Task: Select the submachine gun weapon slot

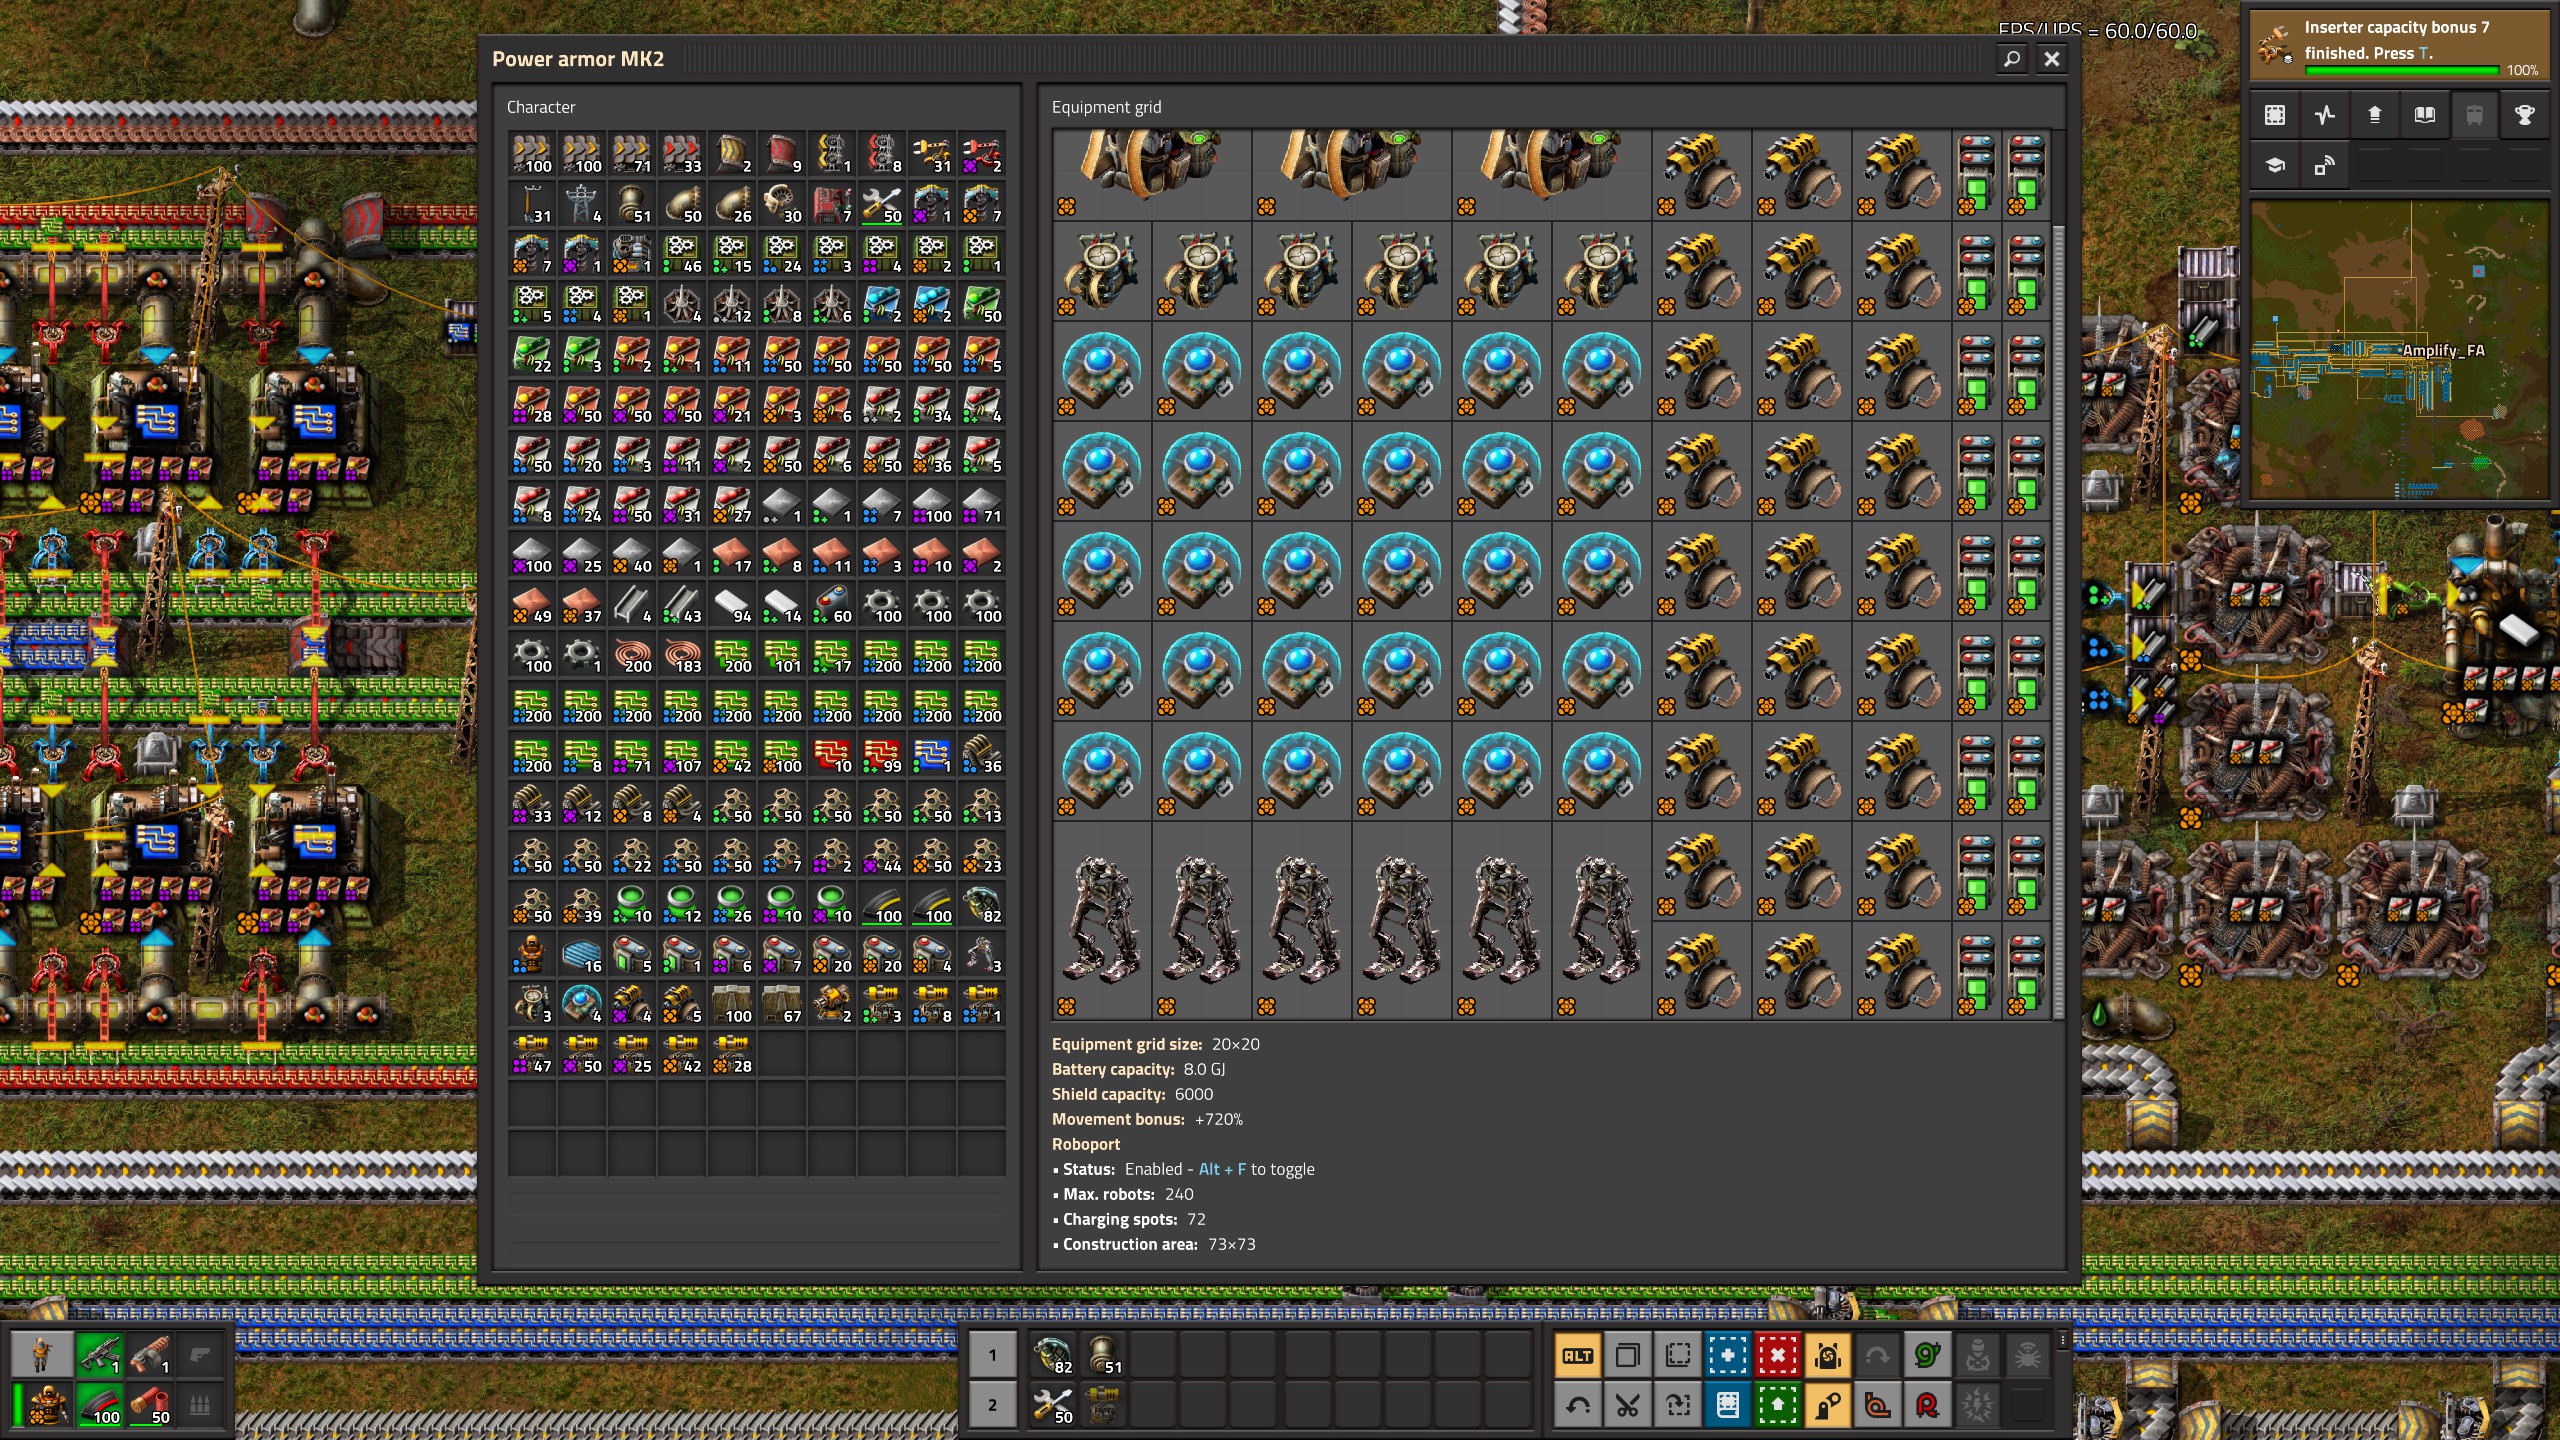Action: pyautogui.click(x=100, y=1356)
